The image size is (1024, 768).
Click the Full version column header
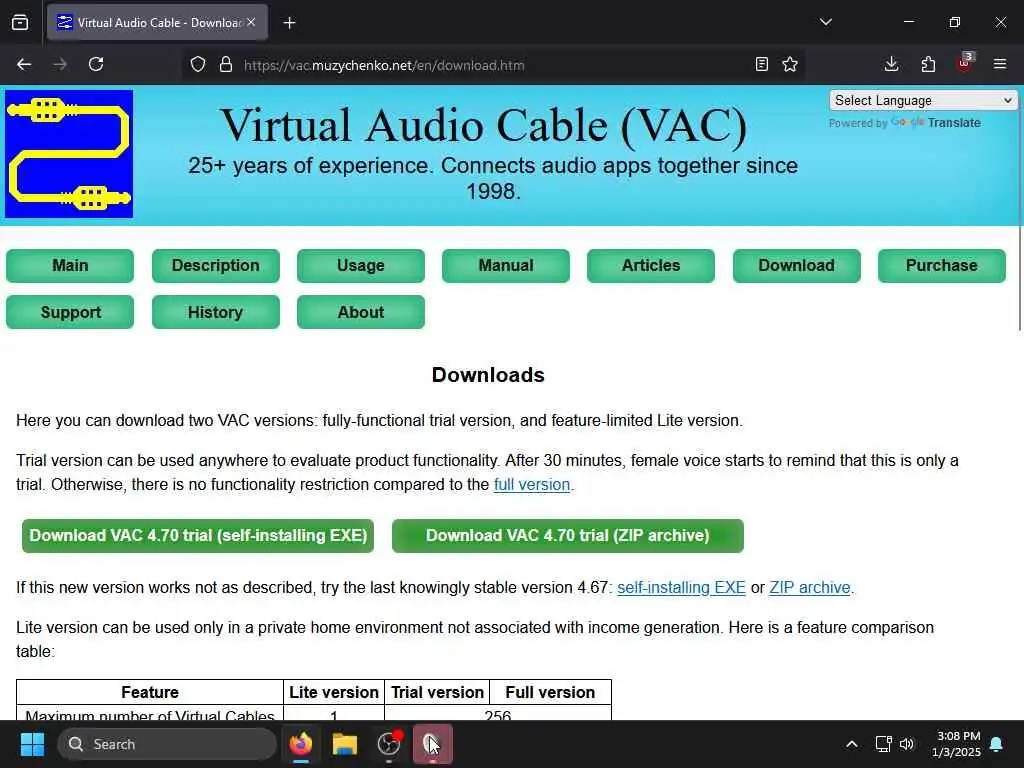tap(550, 692)
